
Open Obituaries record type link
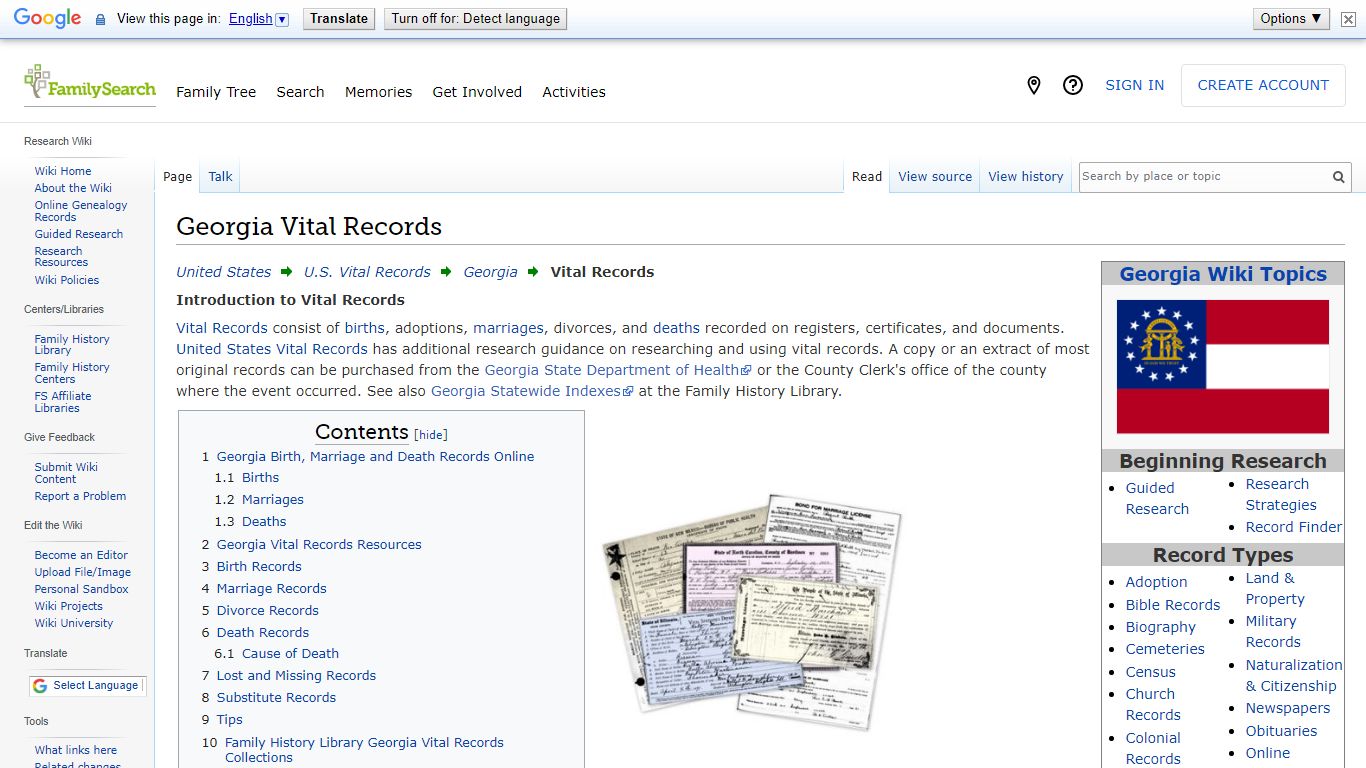point(1281,731)
